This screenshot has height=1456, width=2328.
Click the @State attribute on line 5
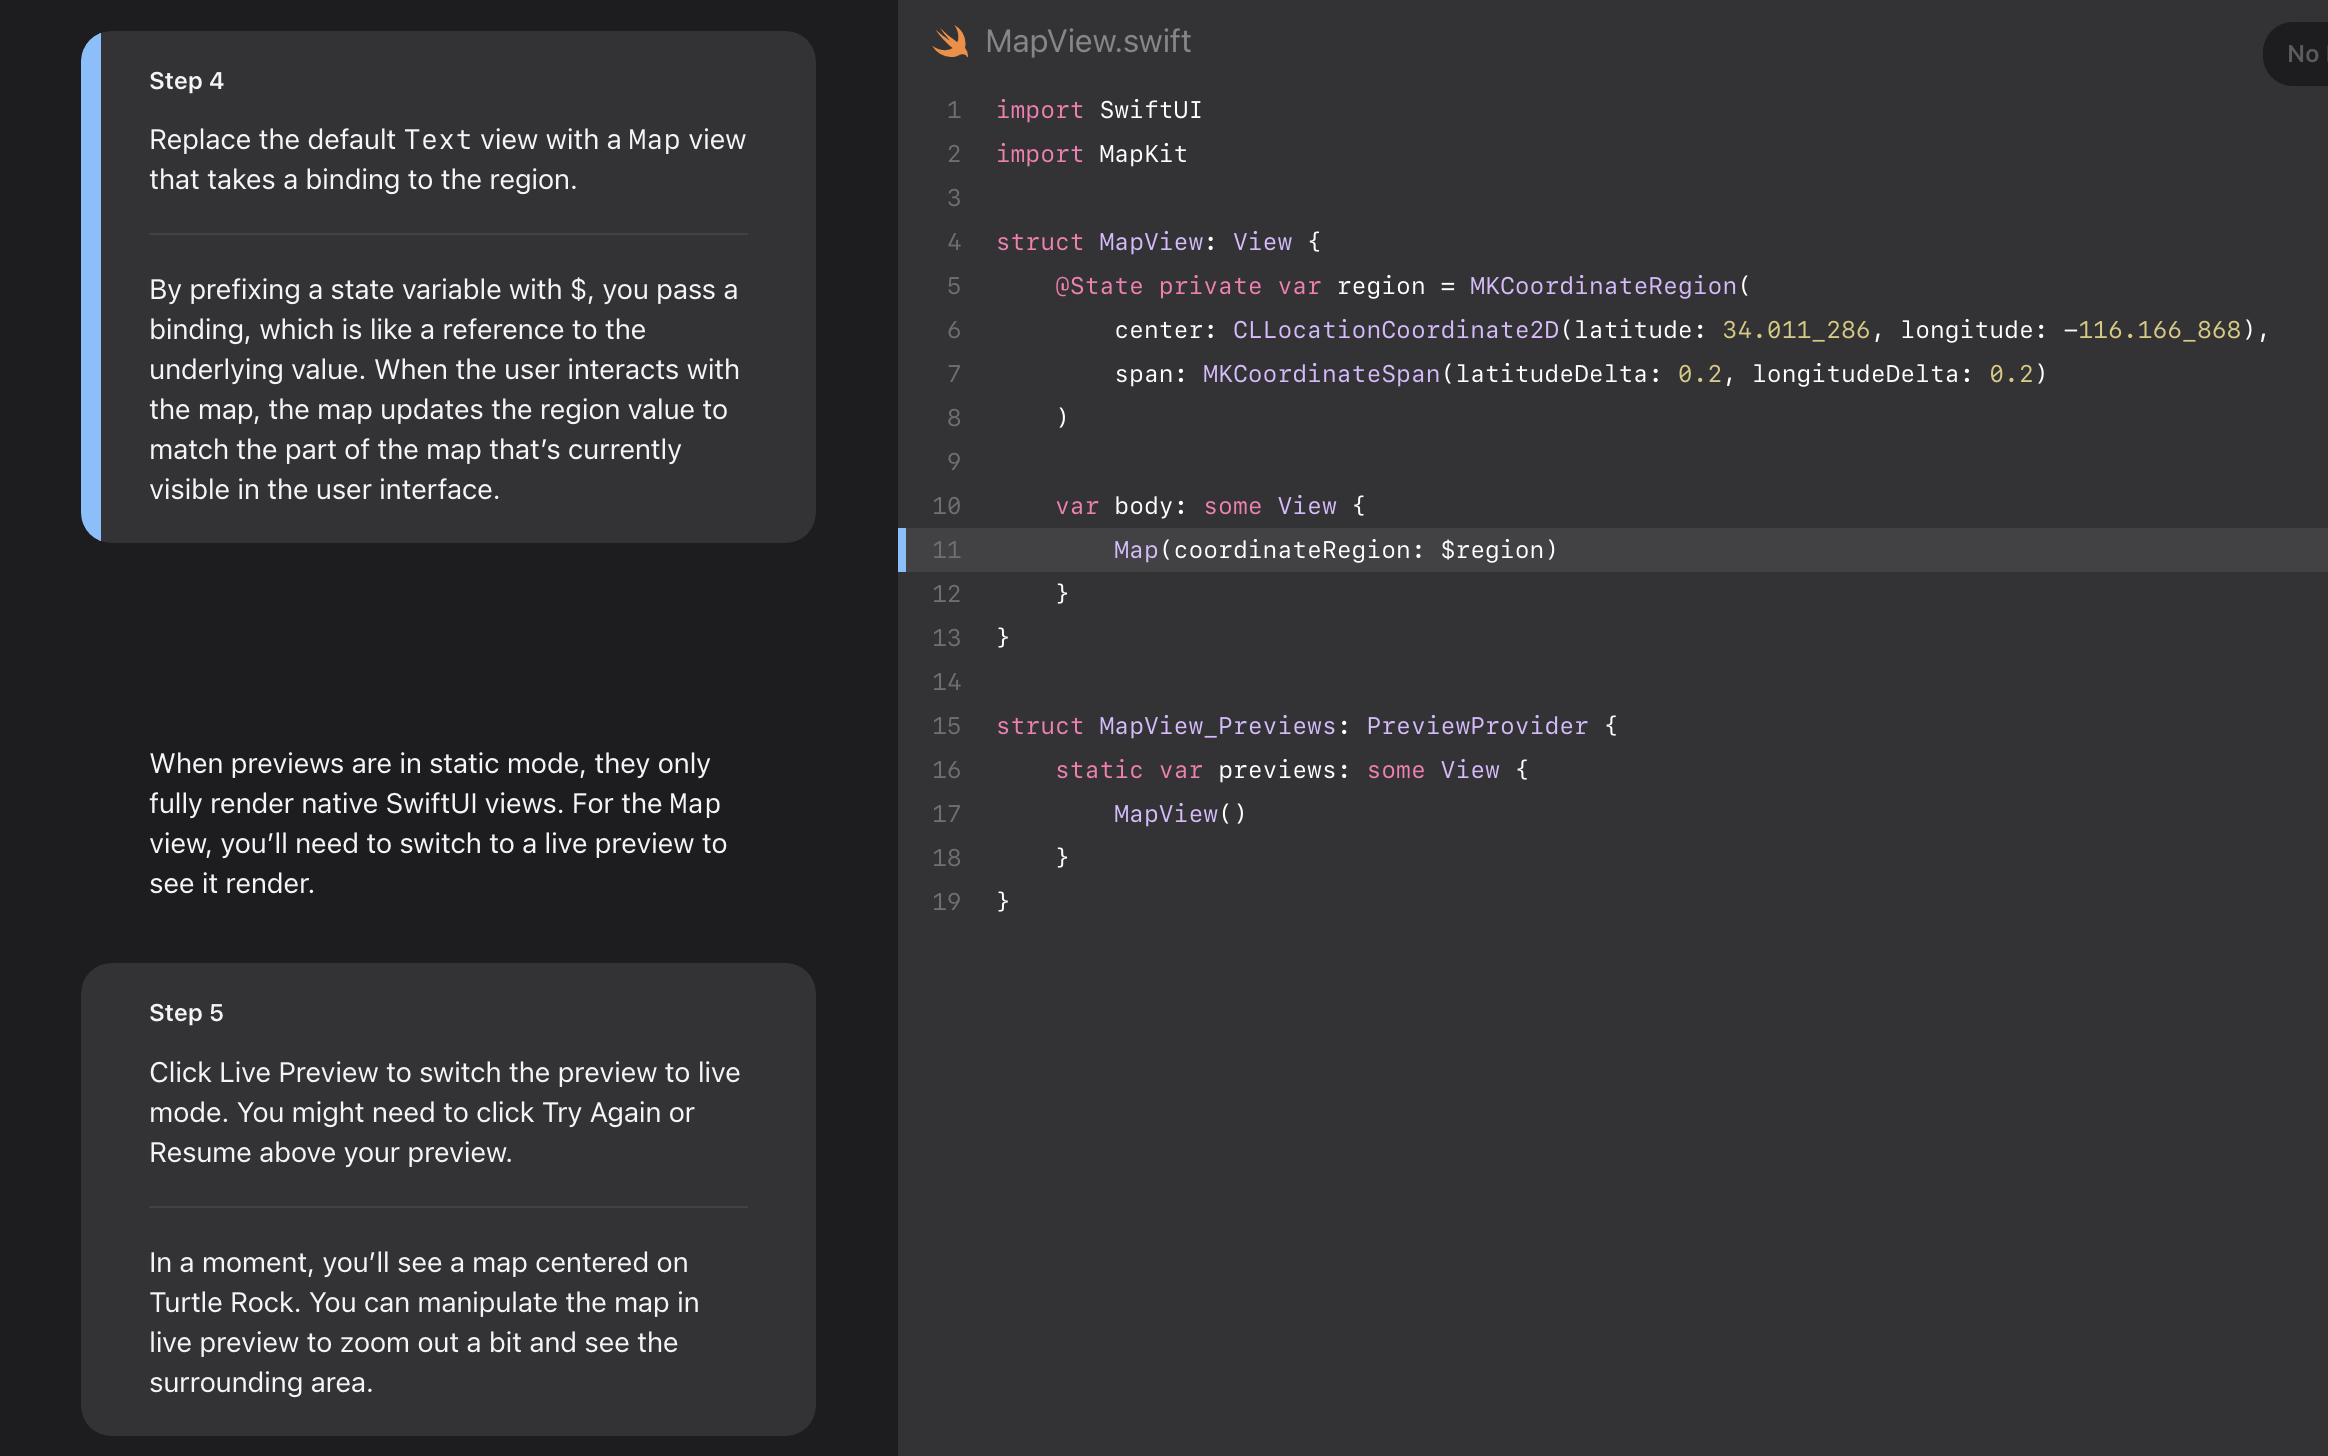click(1098, 286)
